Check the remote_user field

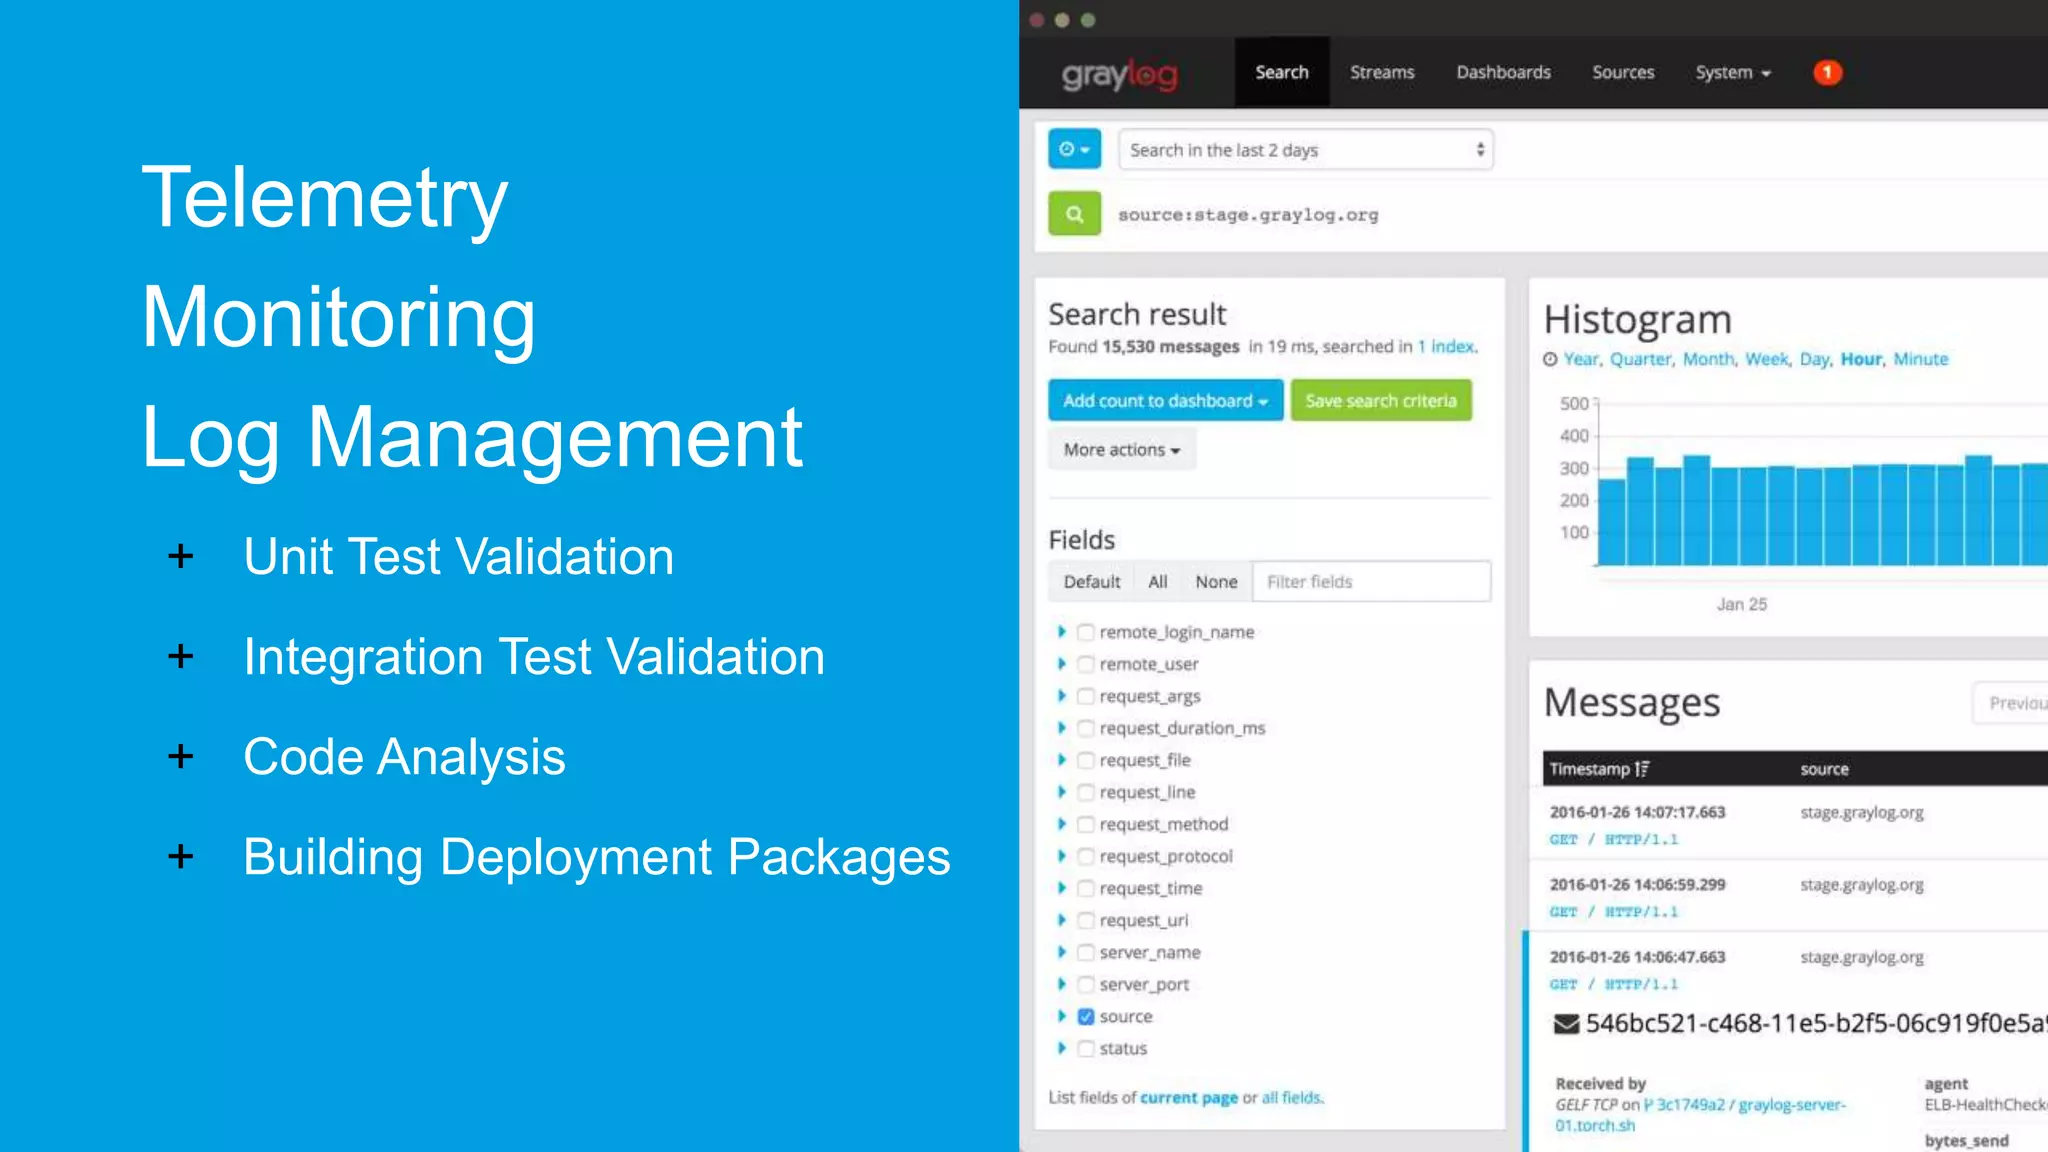coord(1085,664)
